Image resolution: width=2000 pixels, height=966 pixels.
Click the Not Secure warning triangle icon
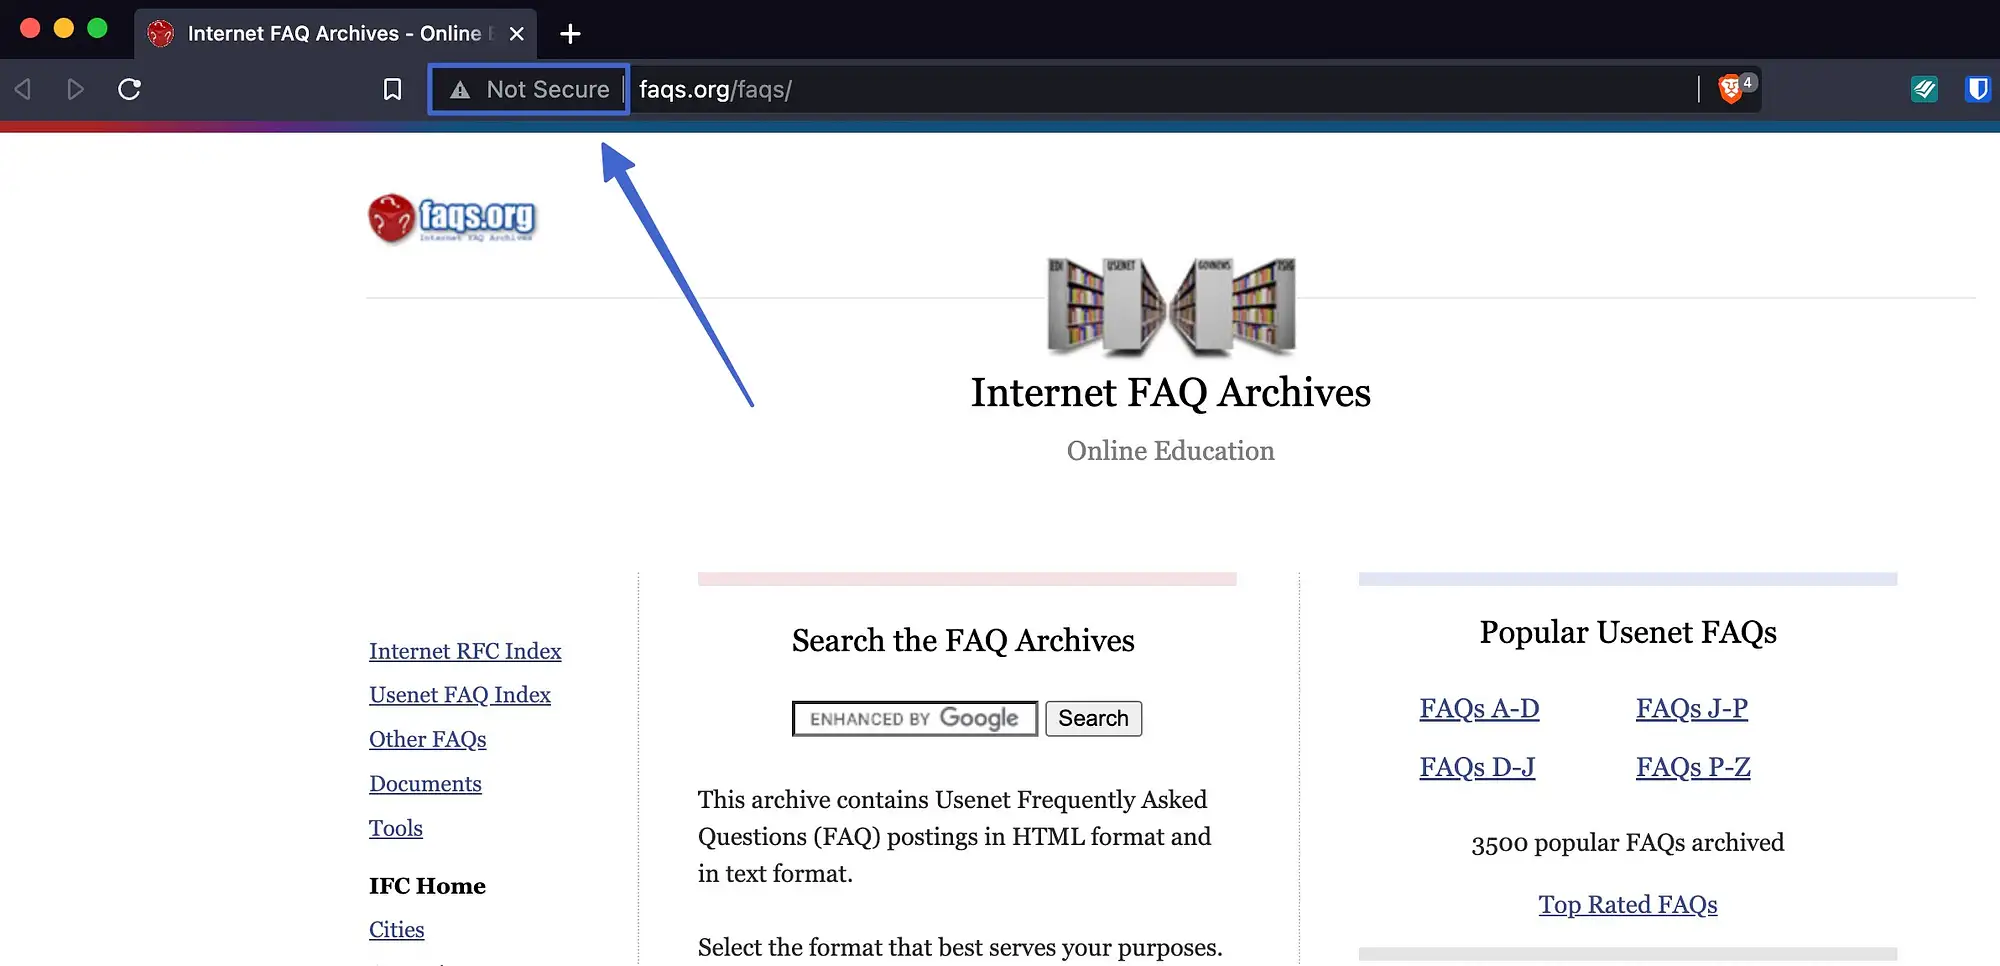[460, 90]
